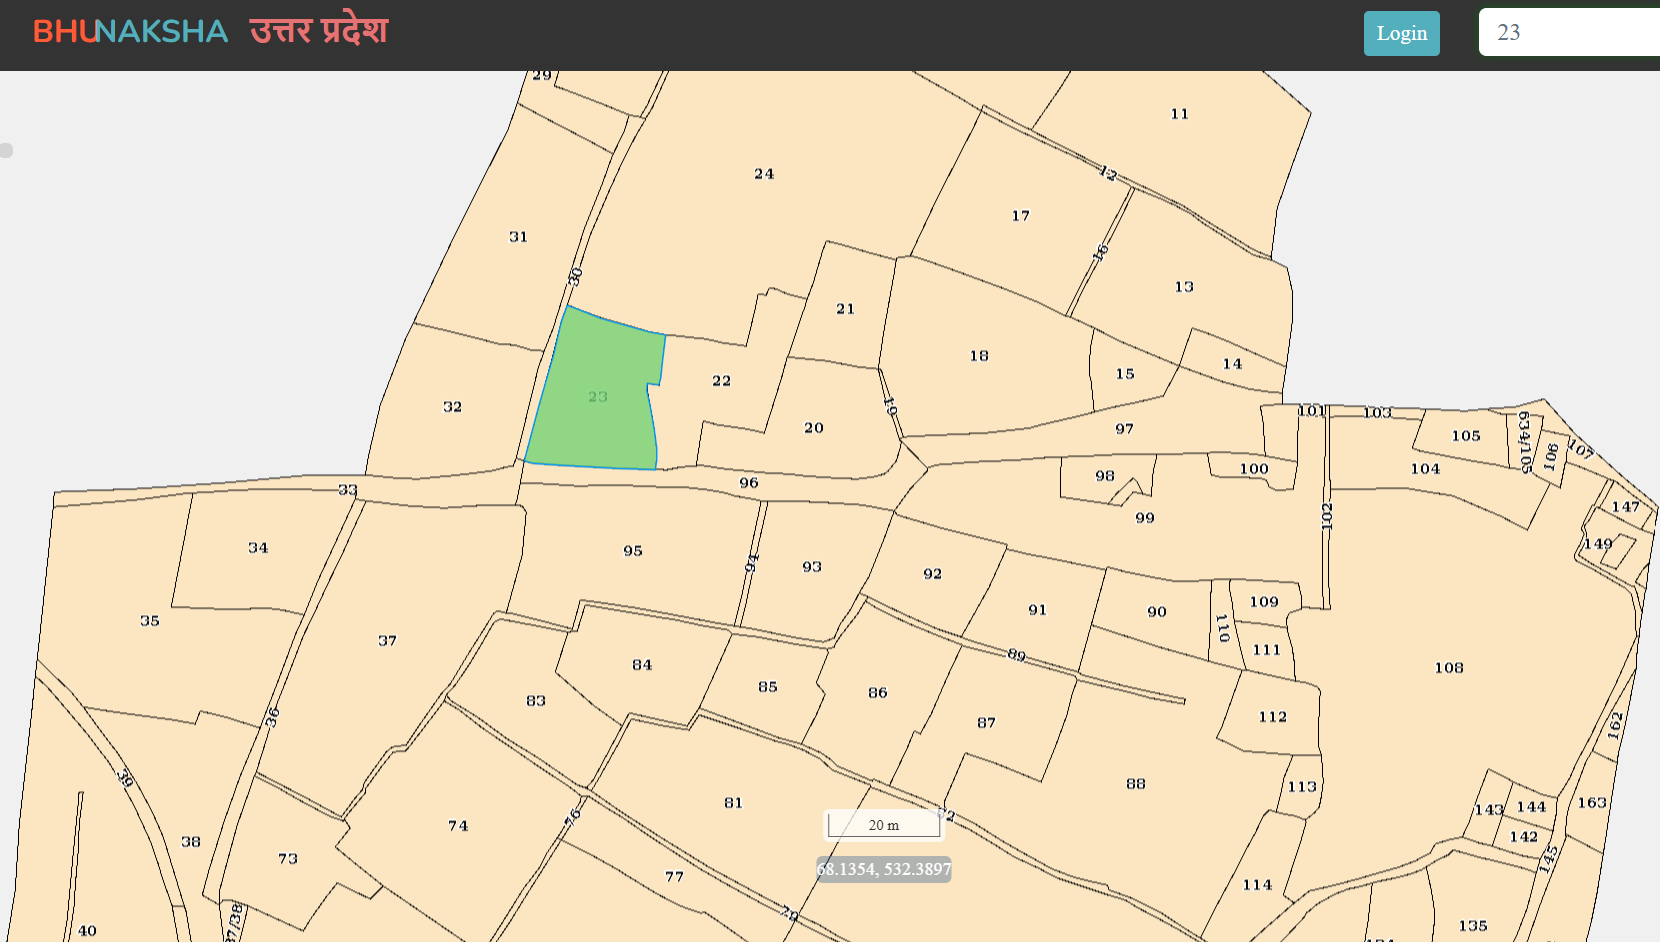Screen dimensions: 1660x942
Task: Click the BHUNAKSHA logo
Action: (130, 32)
